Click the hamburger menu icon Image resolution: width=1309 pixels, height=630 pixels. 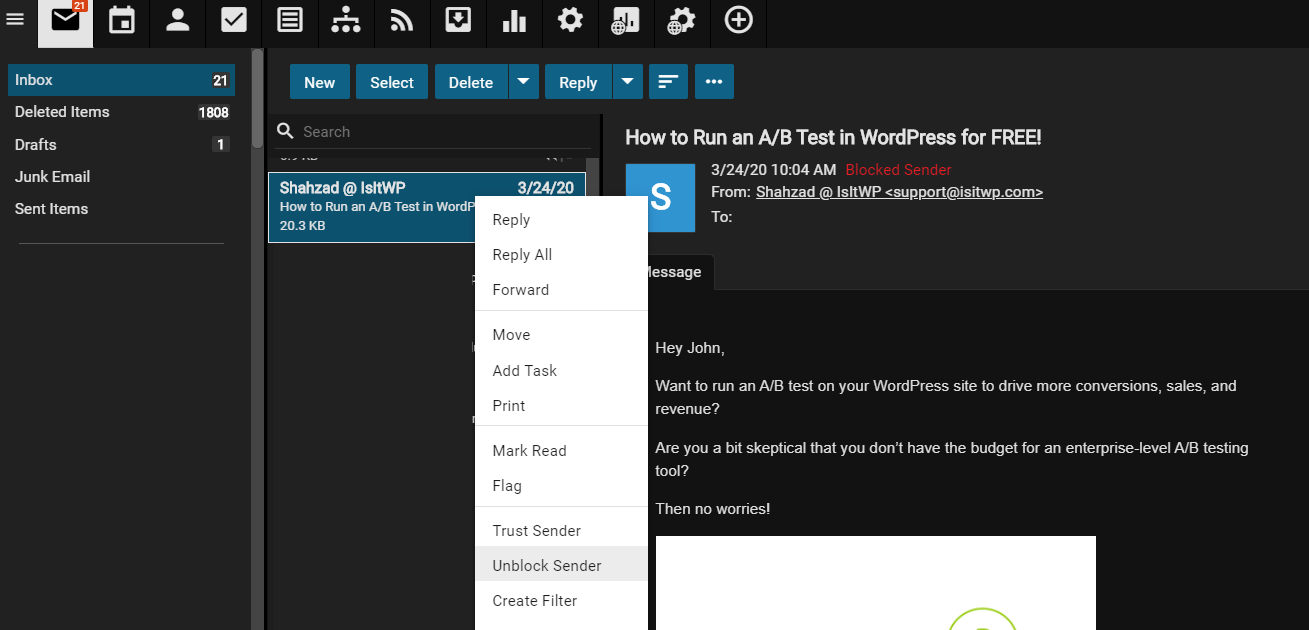coord(15,20)
